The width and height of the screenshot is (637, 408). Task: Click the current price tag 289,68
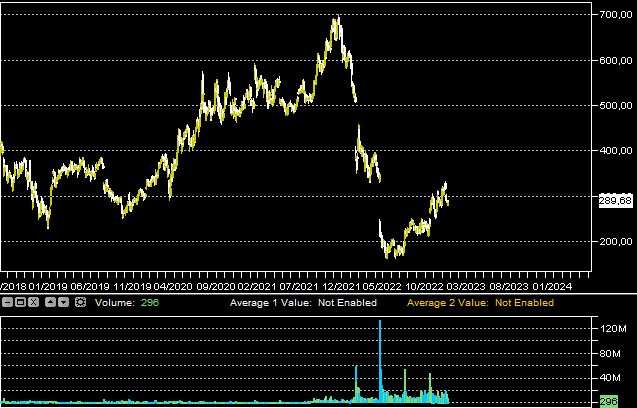pyautogui.click(x=615, y=201)
